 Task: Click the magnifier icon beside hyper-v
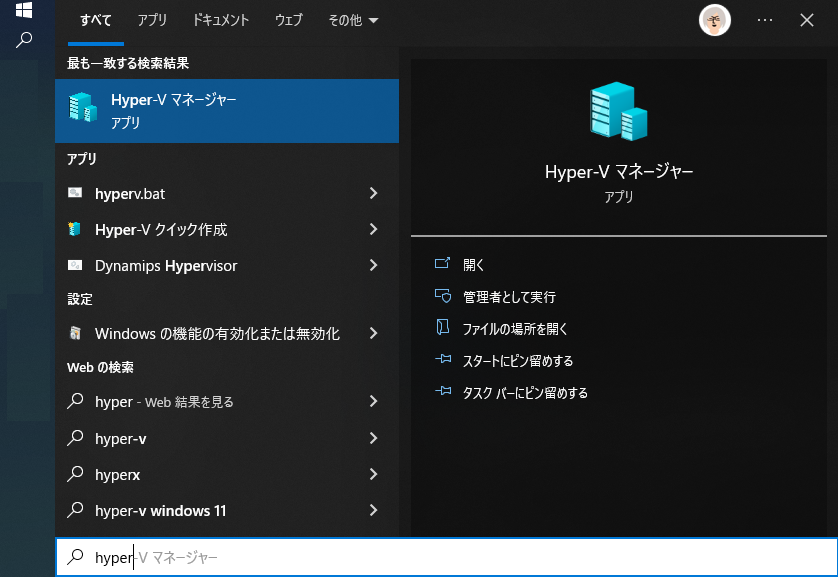[75, 438]
